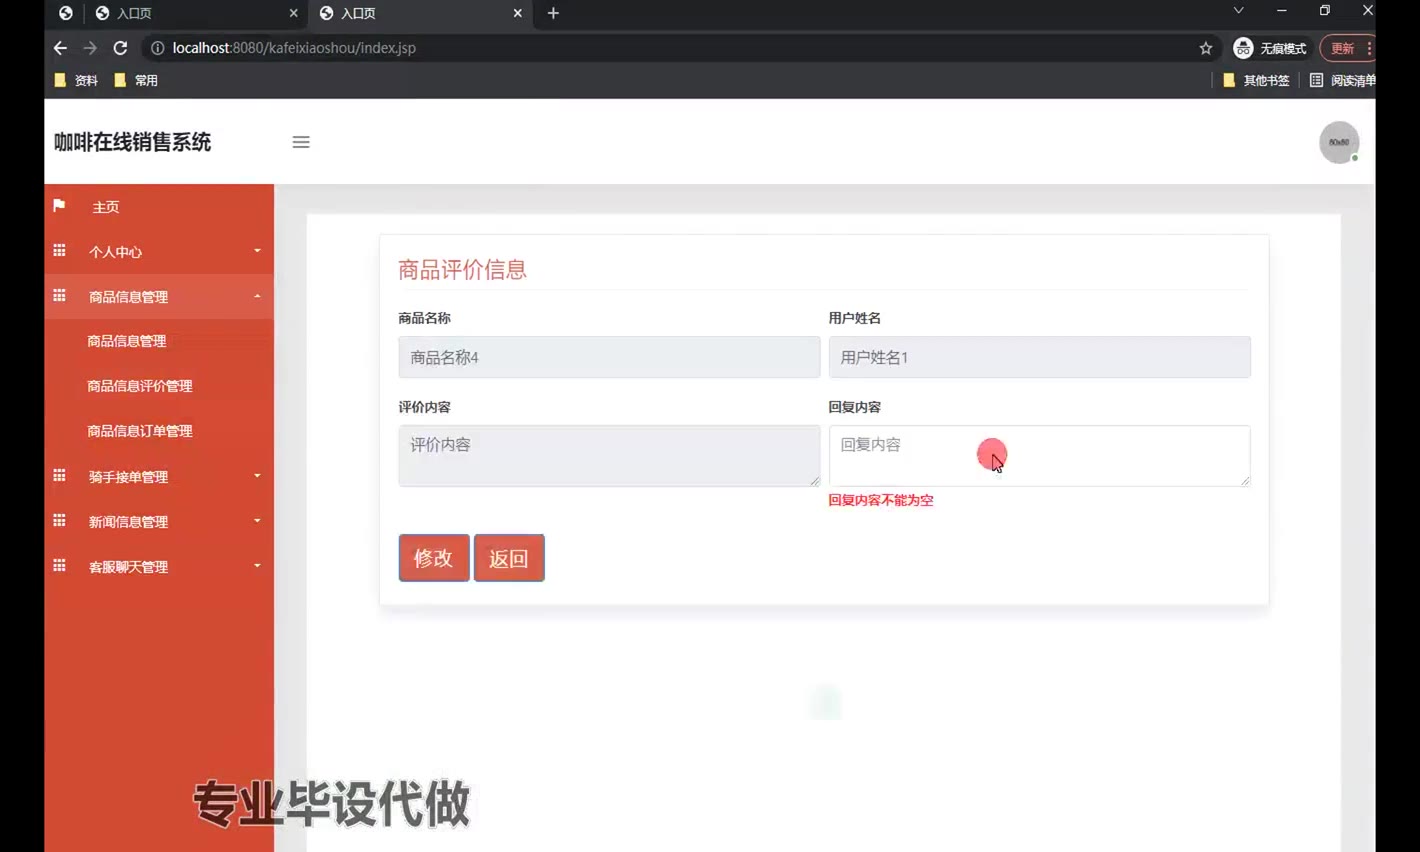Viewport: 1420px width, 852px height.
Task: Bookmark this page with star icon
Action: [x=1205, y=48]
